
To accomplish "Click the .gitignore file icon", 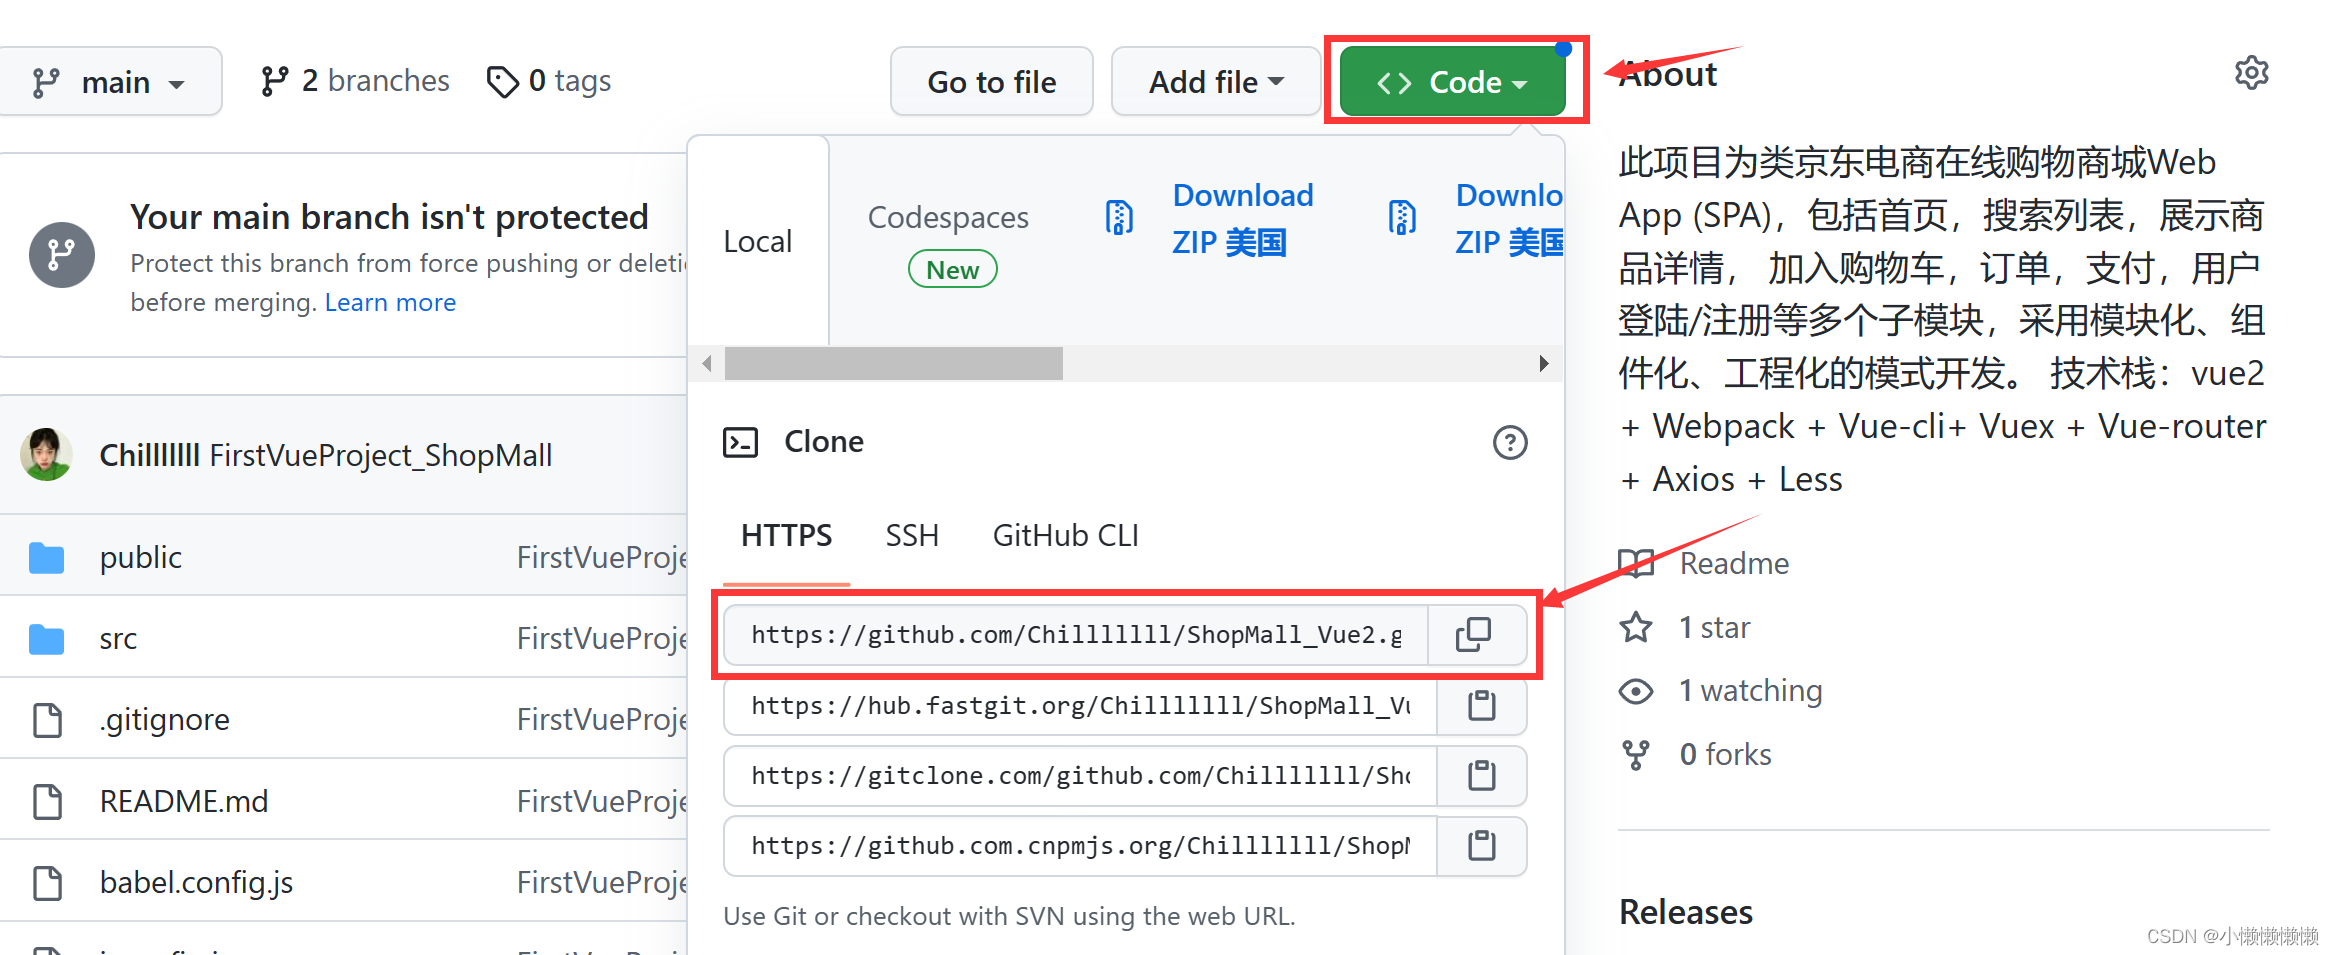I will point(47,720).
